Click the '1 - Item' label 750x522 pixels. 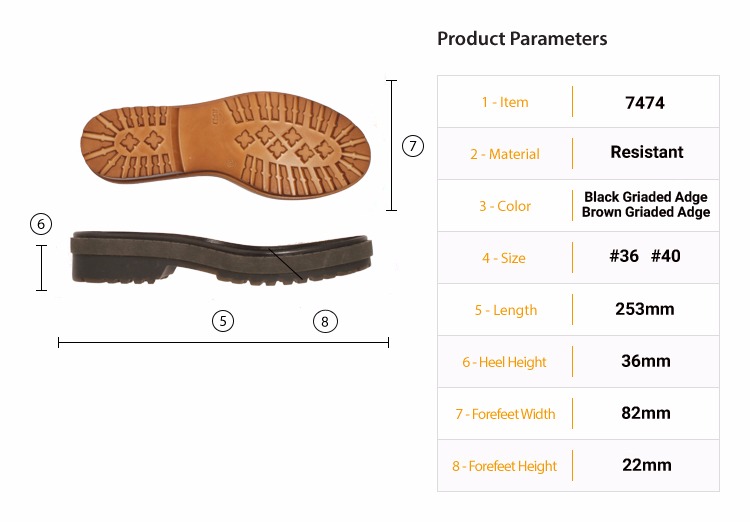click(505, 102)
